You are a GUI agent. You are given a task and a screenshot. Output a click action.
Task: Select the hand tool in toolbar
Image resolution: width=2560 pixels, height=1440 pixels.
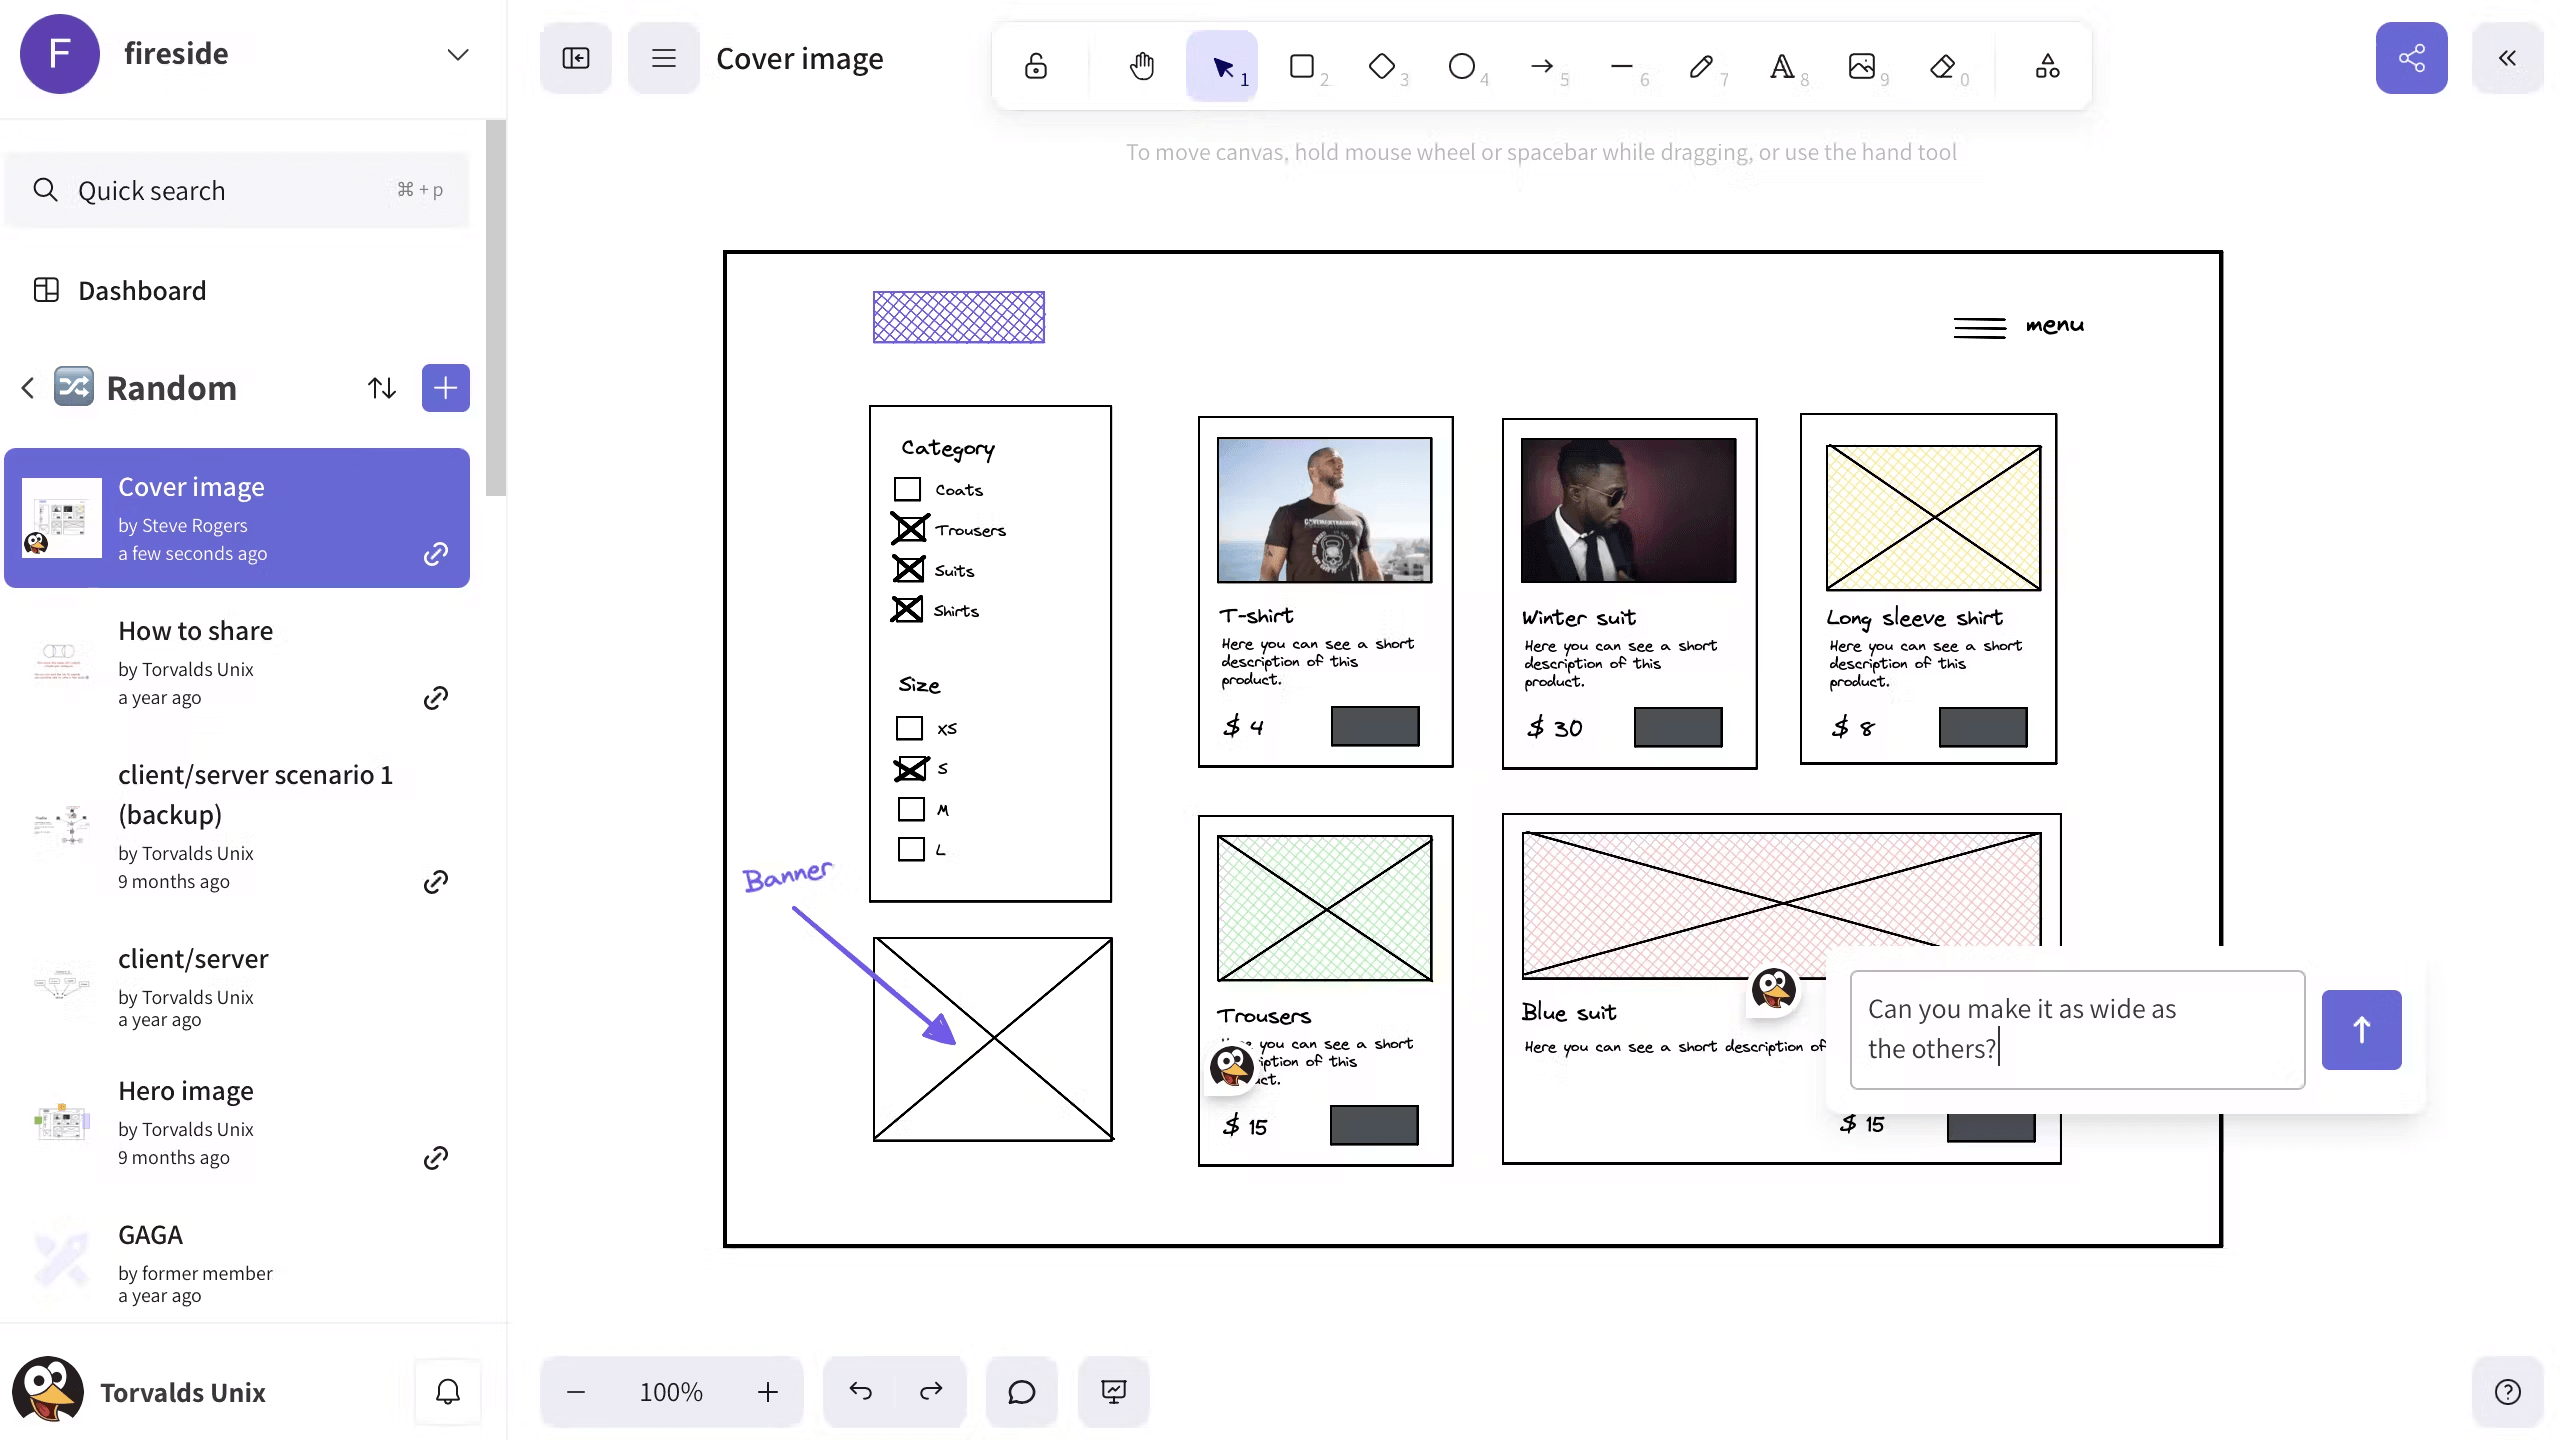click(1141, 65)
